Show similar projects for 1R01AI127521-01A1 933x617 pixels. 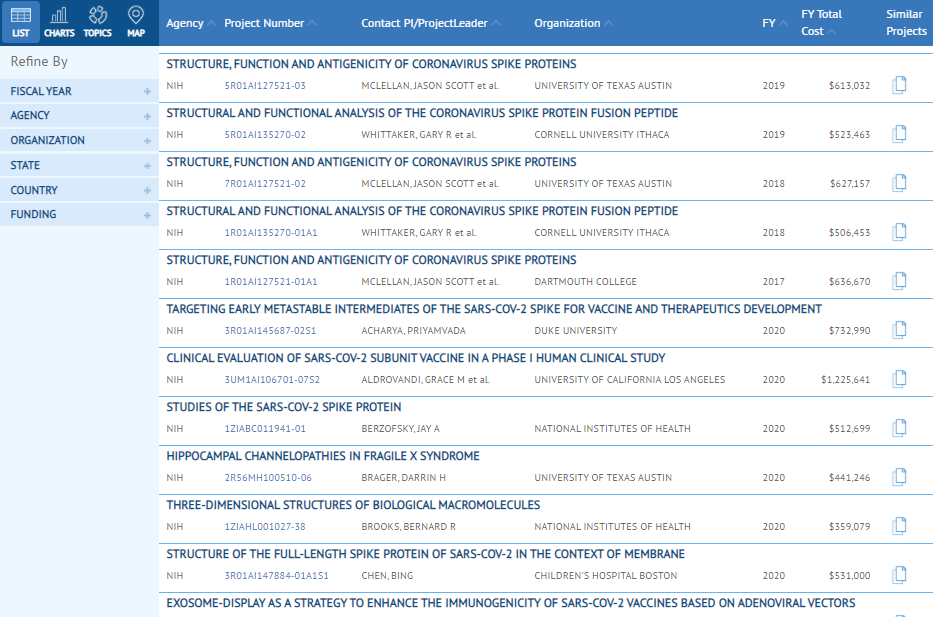[x=900, y=281]
